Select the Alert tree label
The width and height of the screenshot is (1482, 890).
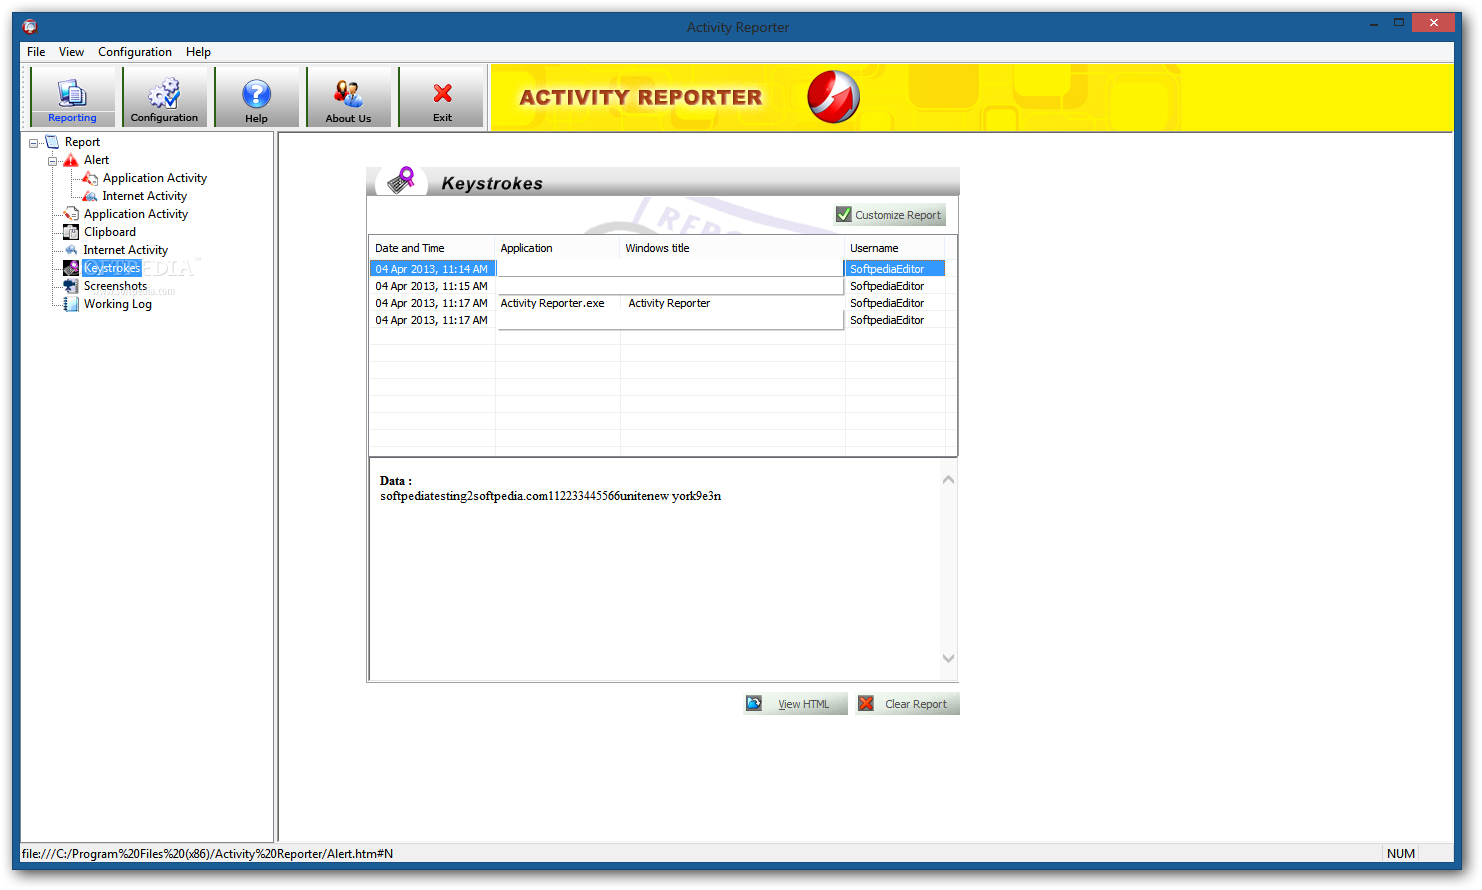click(x=97, y=160)
